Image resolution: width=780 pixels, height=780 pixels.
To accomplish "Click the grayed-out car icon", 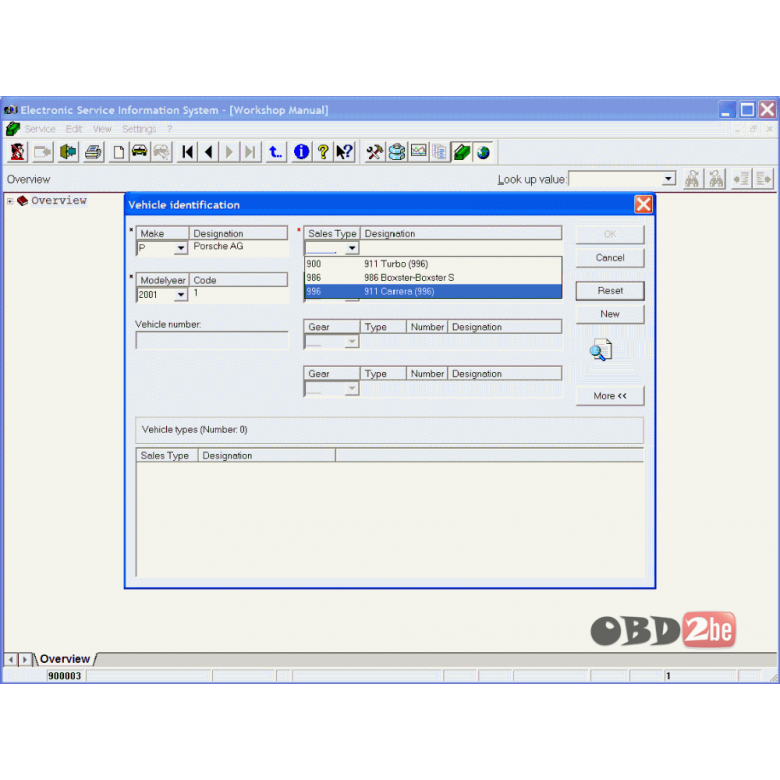I will (x=161, y=152).
